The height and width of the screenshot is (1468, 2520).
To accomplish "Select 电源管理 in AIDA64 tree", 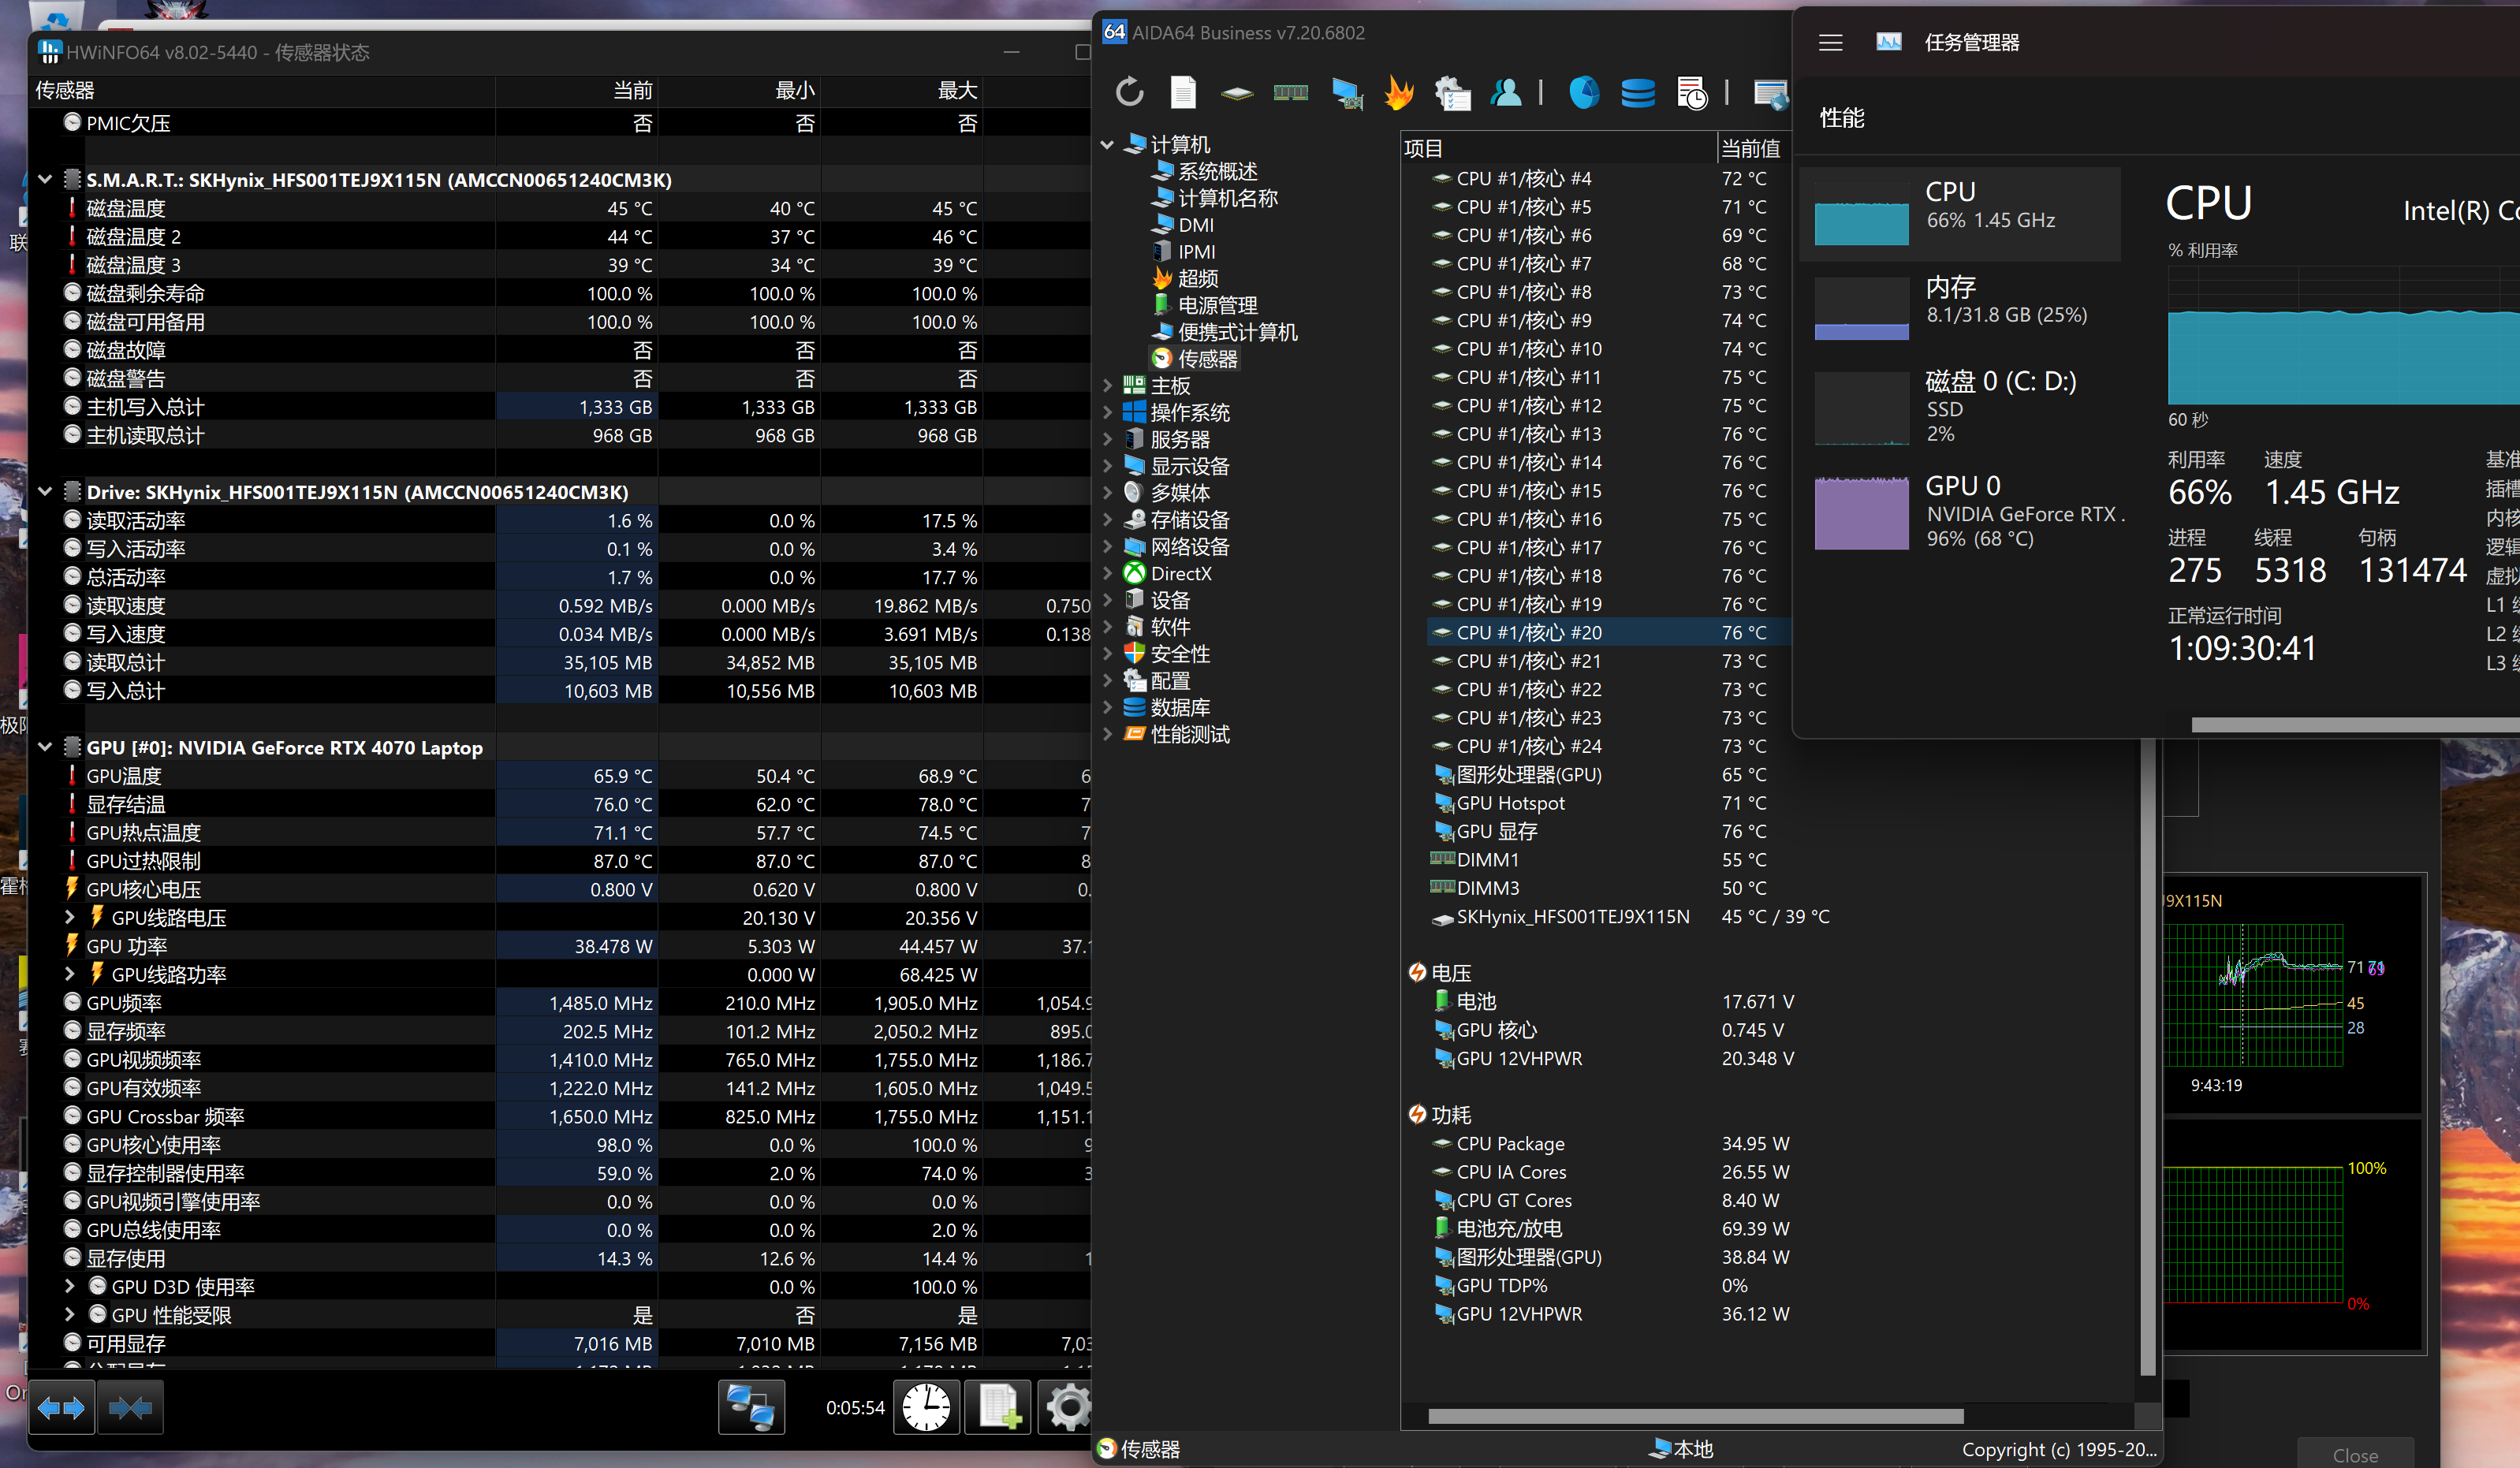I will 1217,305.
